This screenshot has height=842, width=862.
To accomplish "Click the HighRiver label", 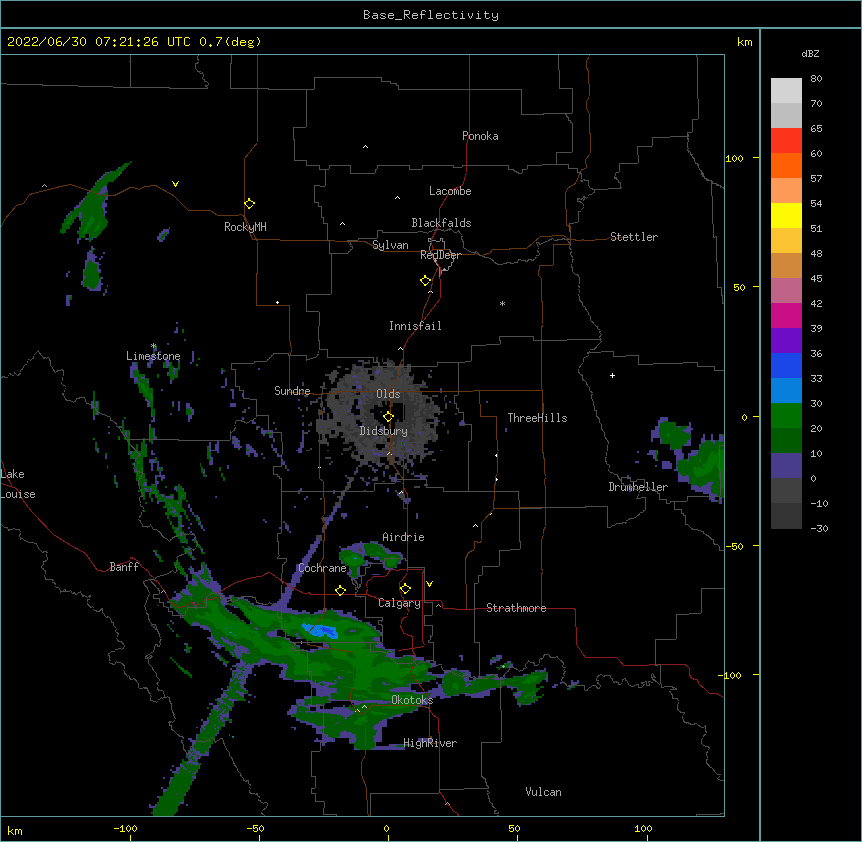I will coord(430,743).
